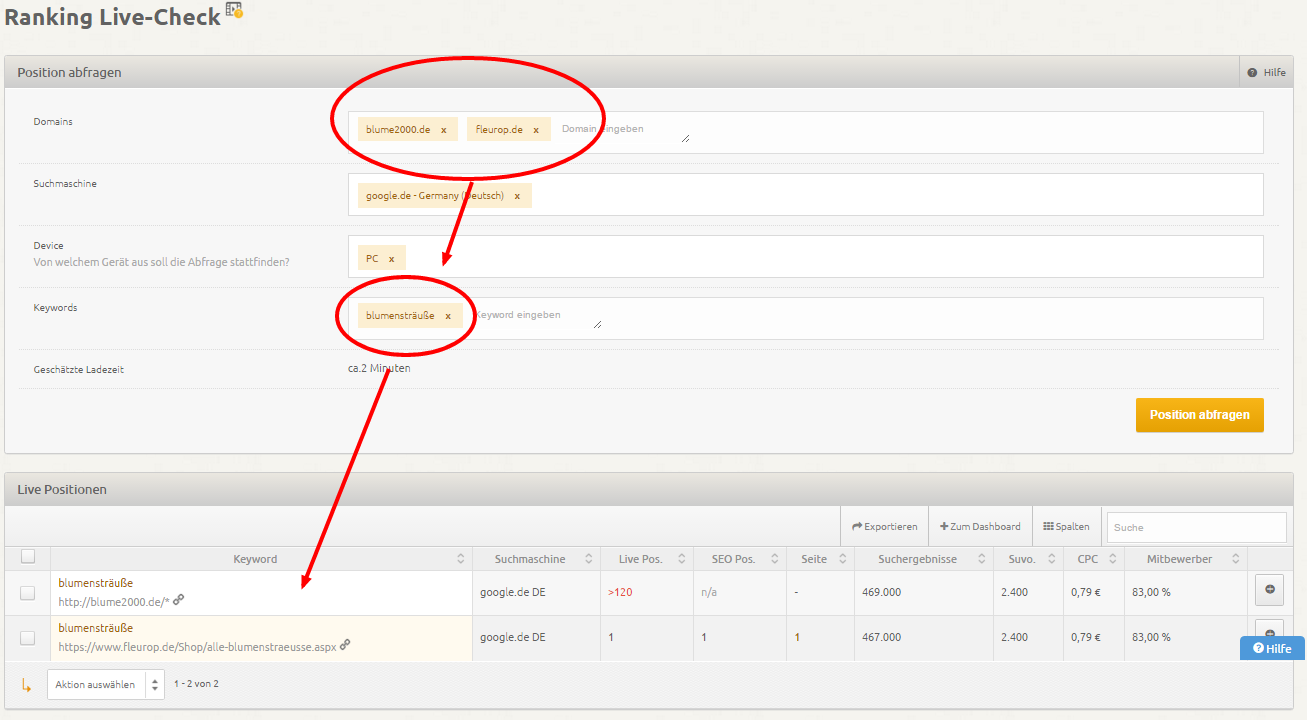Remove the blume2000.de domain tag
This screenshot has width=1307, height=720.
click(x=444, y=130)
